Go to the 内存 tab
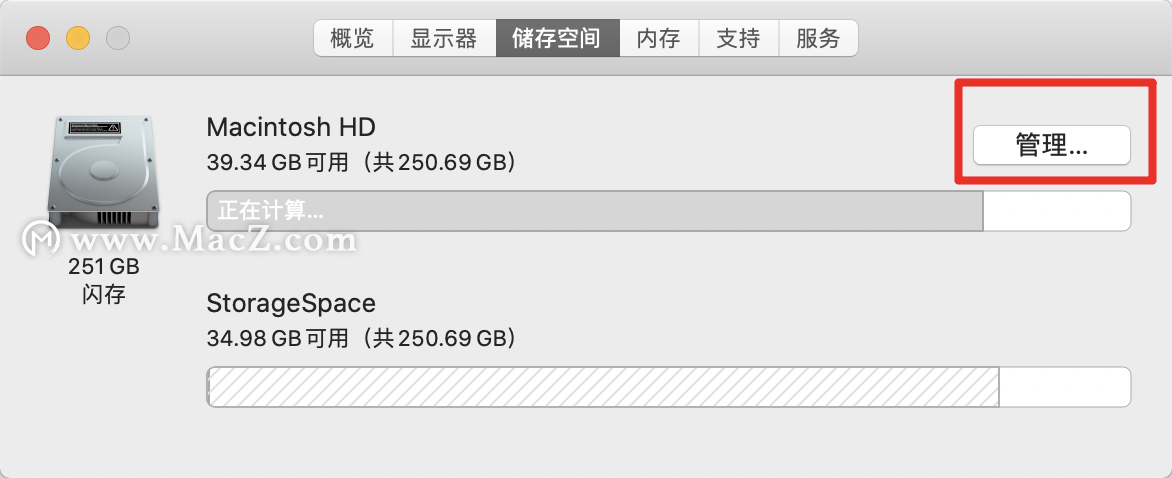 [x=659, y=38]
